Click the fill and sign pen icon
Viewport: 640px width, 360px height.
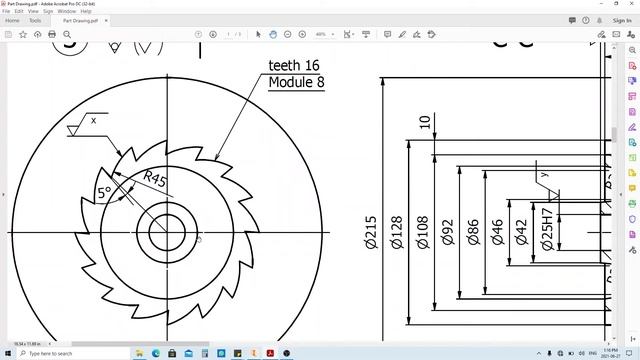[x=601, y=35]
